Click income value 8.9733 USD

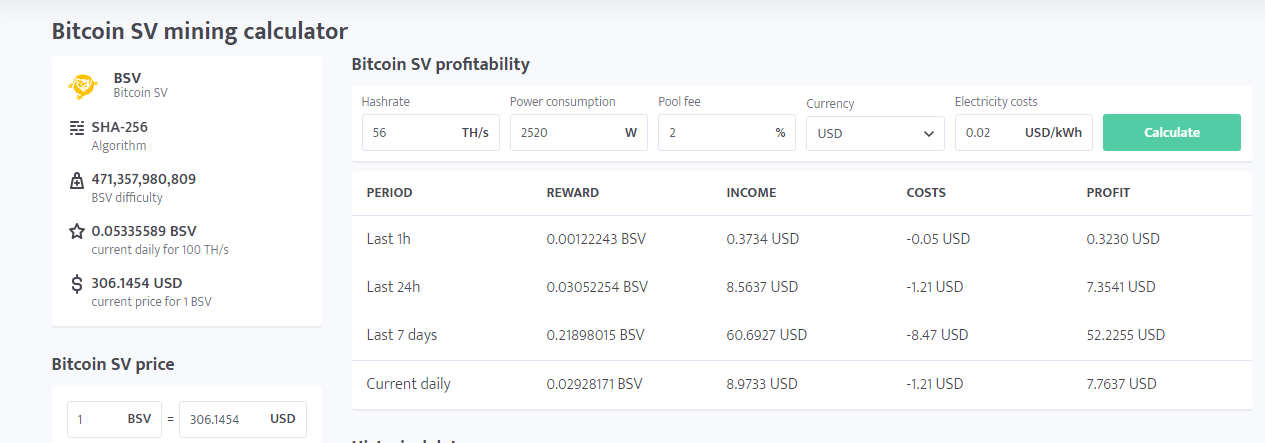(x=763, y=383)
